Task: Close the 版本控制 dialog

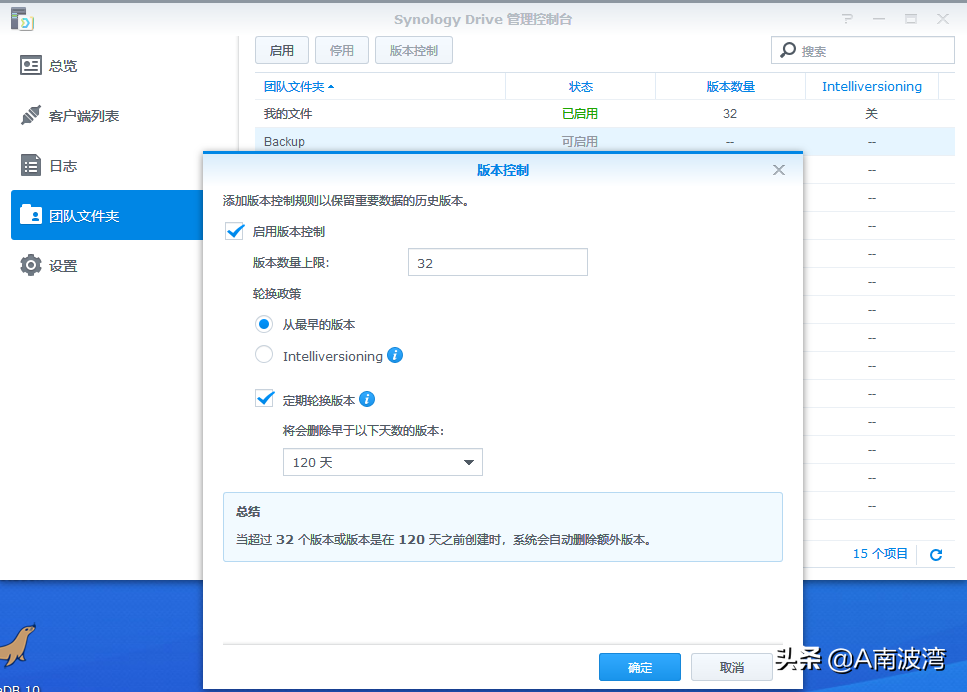Action: tap(779, 170)
